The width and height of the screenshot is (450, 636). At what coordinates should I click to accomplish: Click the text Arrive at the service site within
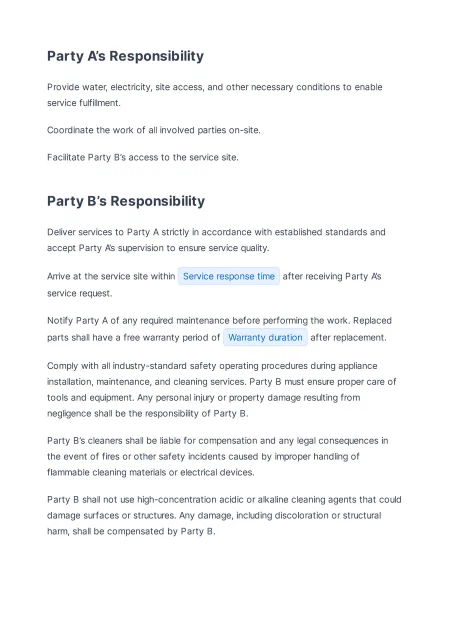pos(111,276)
